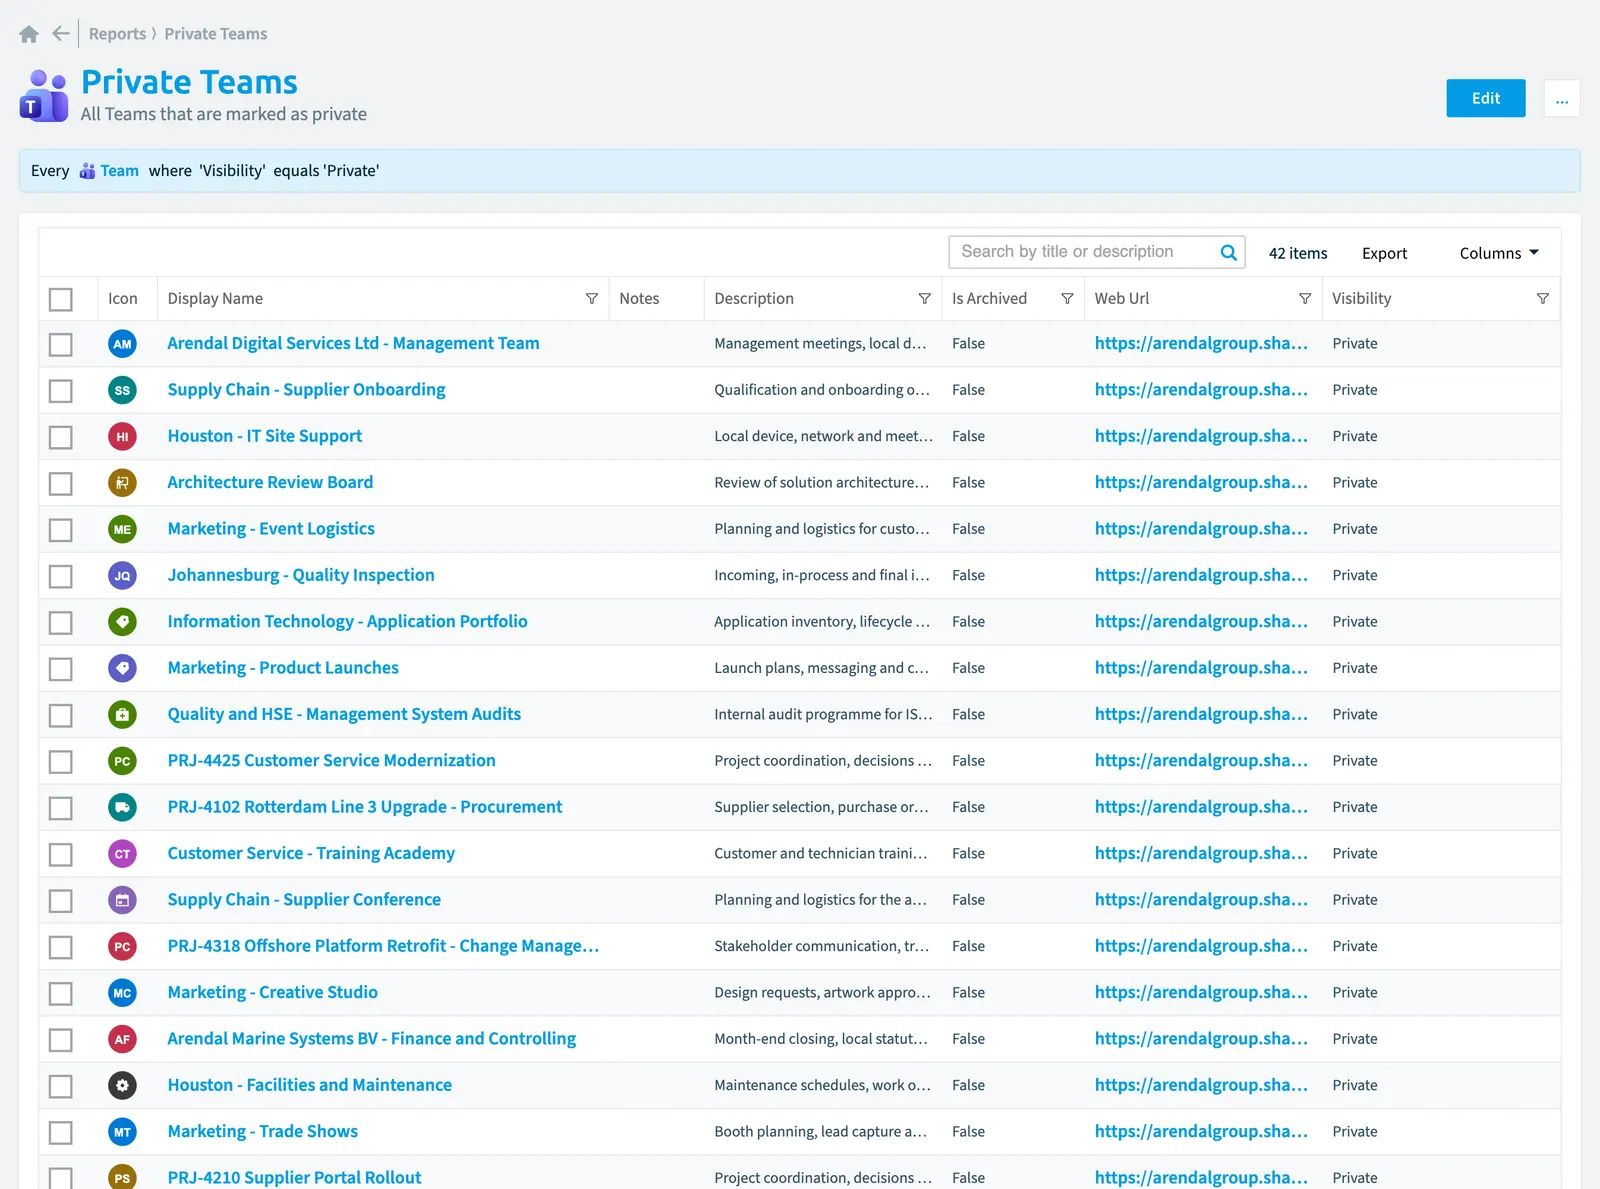This screenshot has height=1189, width=1600.
Task: Go to the home icon in breadcrumb
Action: coord(29,34)
